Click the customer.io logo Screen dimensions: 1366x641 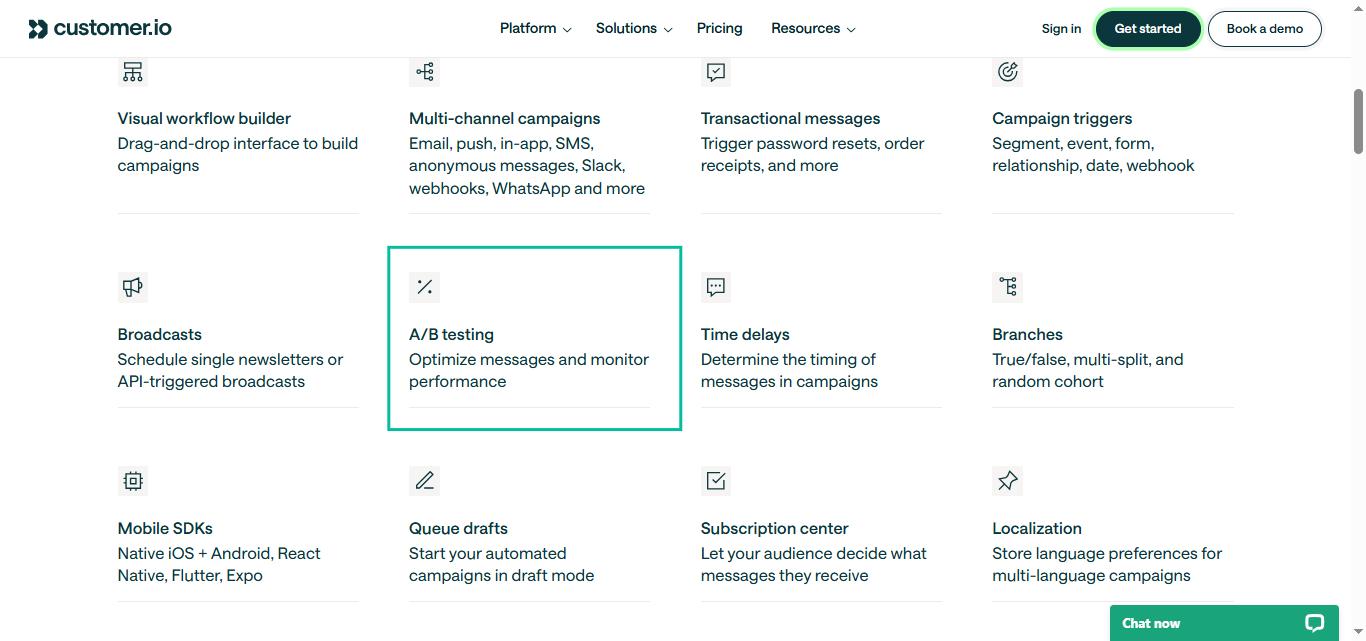pos(99,28)
